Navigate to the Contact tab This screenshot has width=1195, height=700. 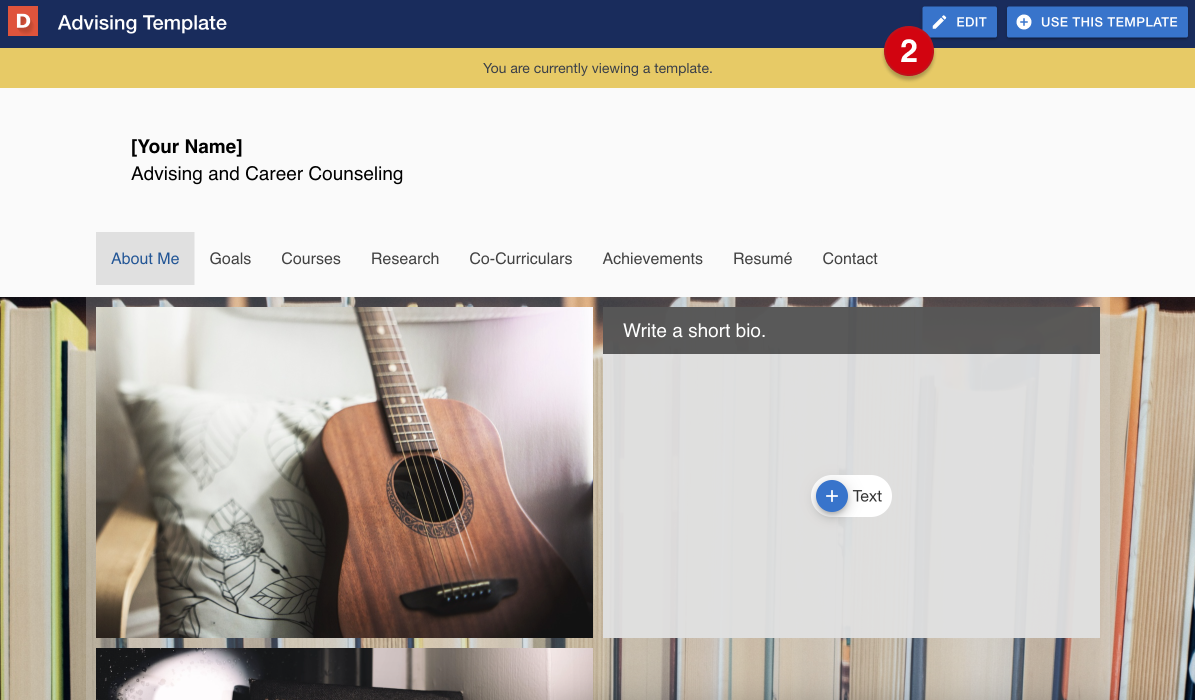[850, 258]
